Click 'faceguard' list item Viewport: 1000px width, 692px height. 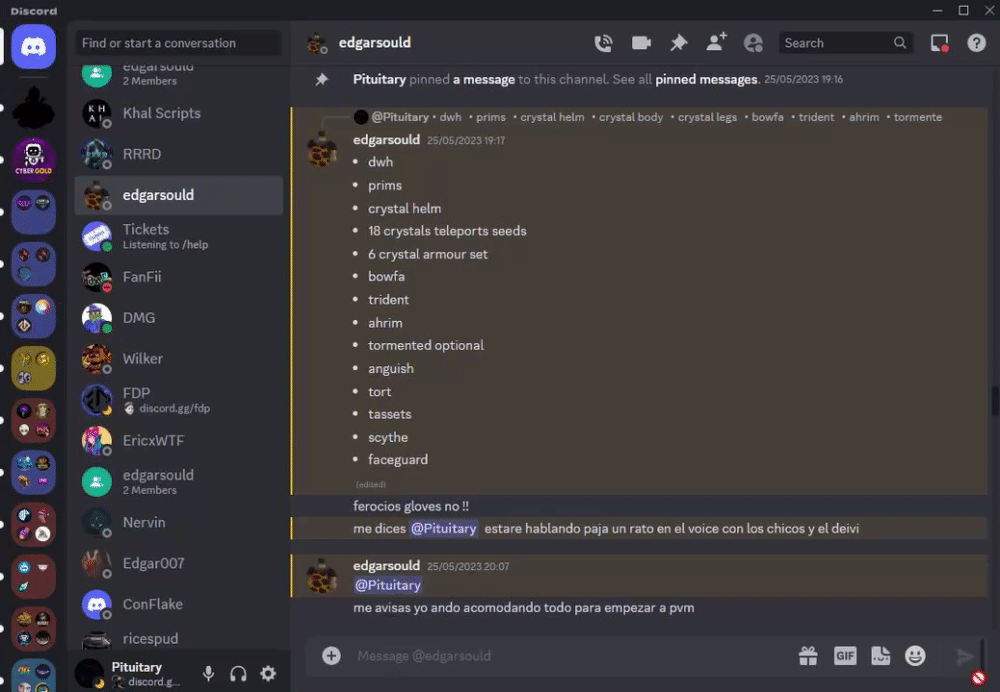point(398,460)
